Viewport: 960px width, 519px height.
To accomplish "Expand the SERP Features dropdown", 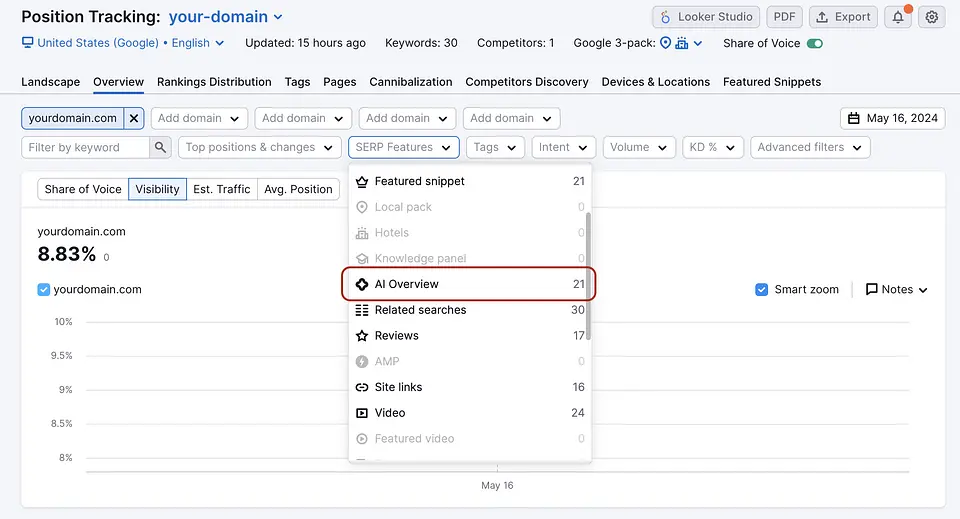I will pyautogui.click(x=403, y=147).
